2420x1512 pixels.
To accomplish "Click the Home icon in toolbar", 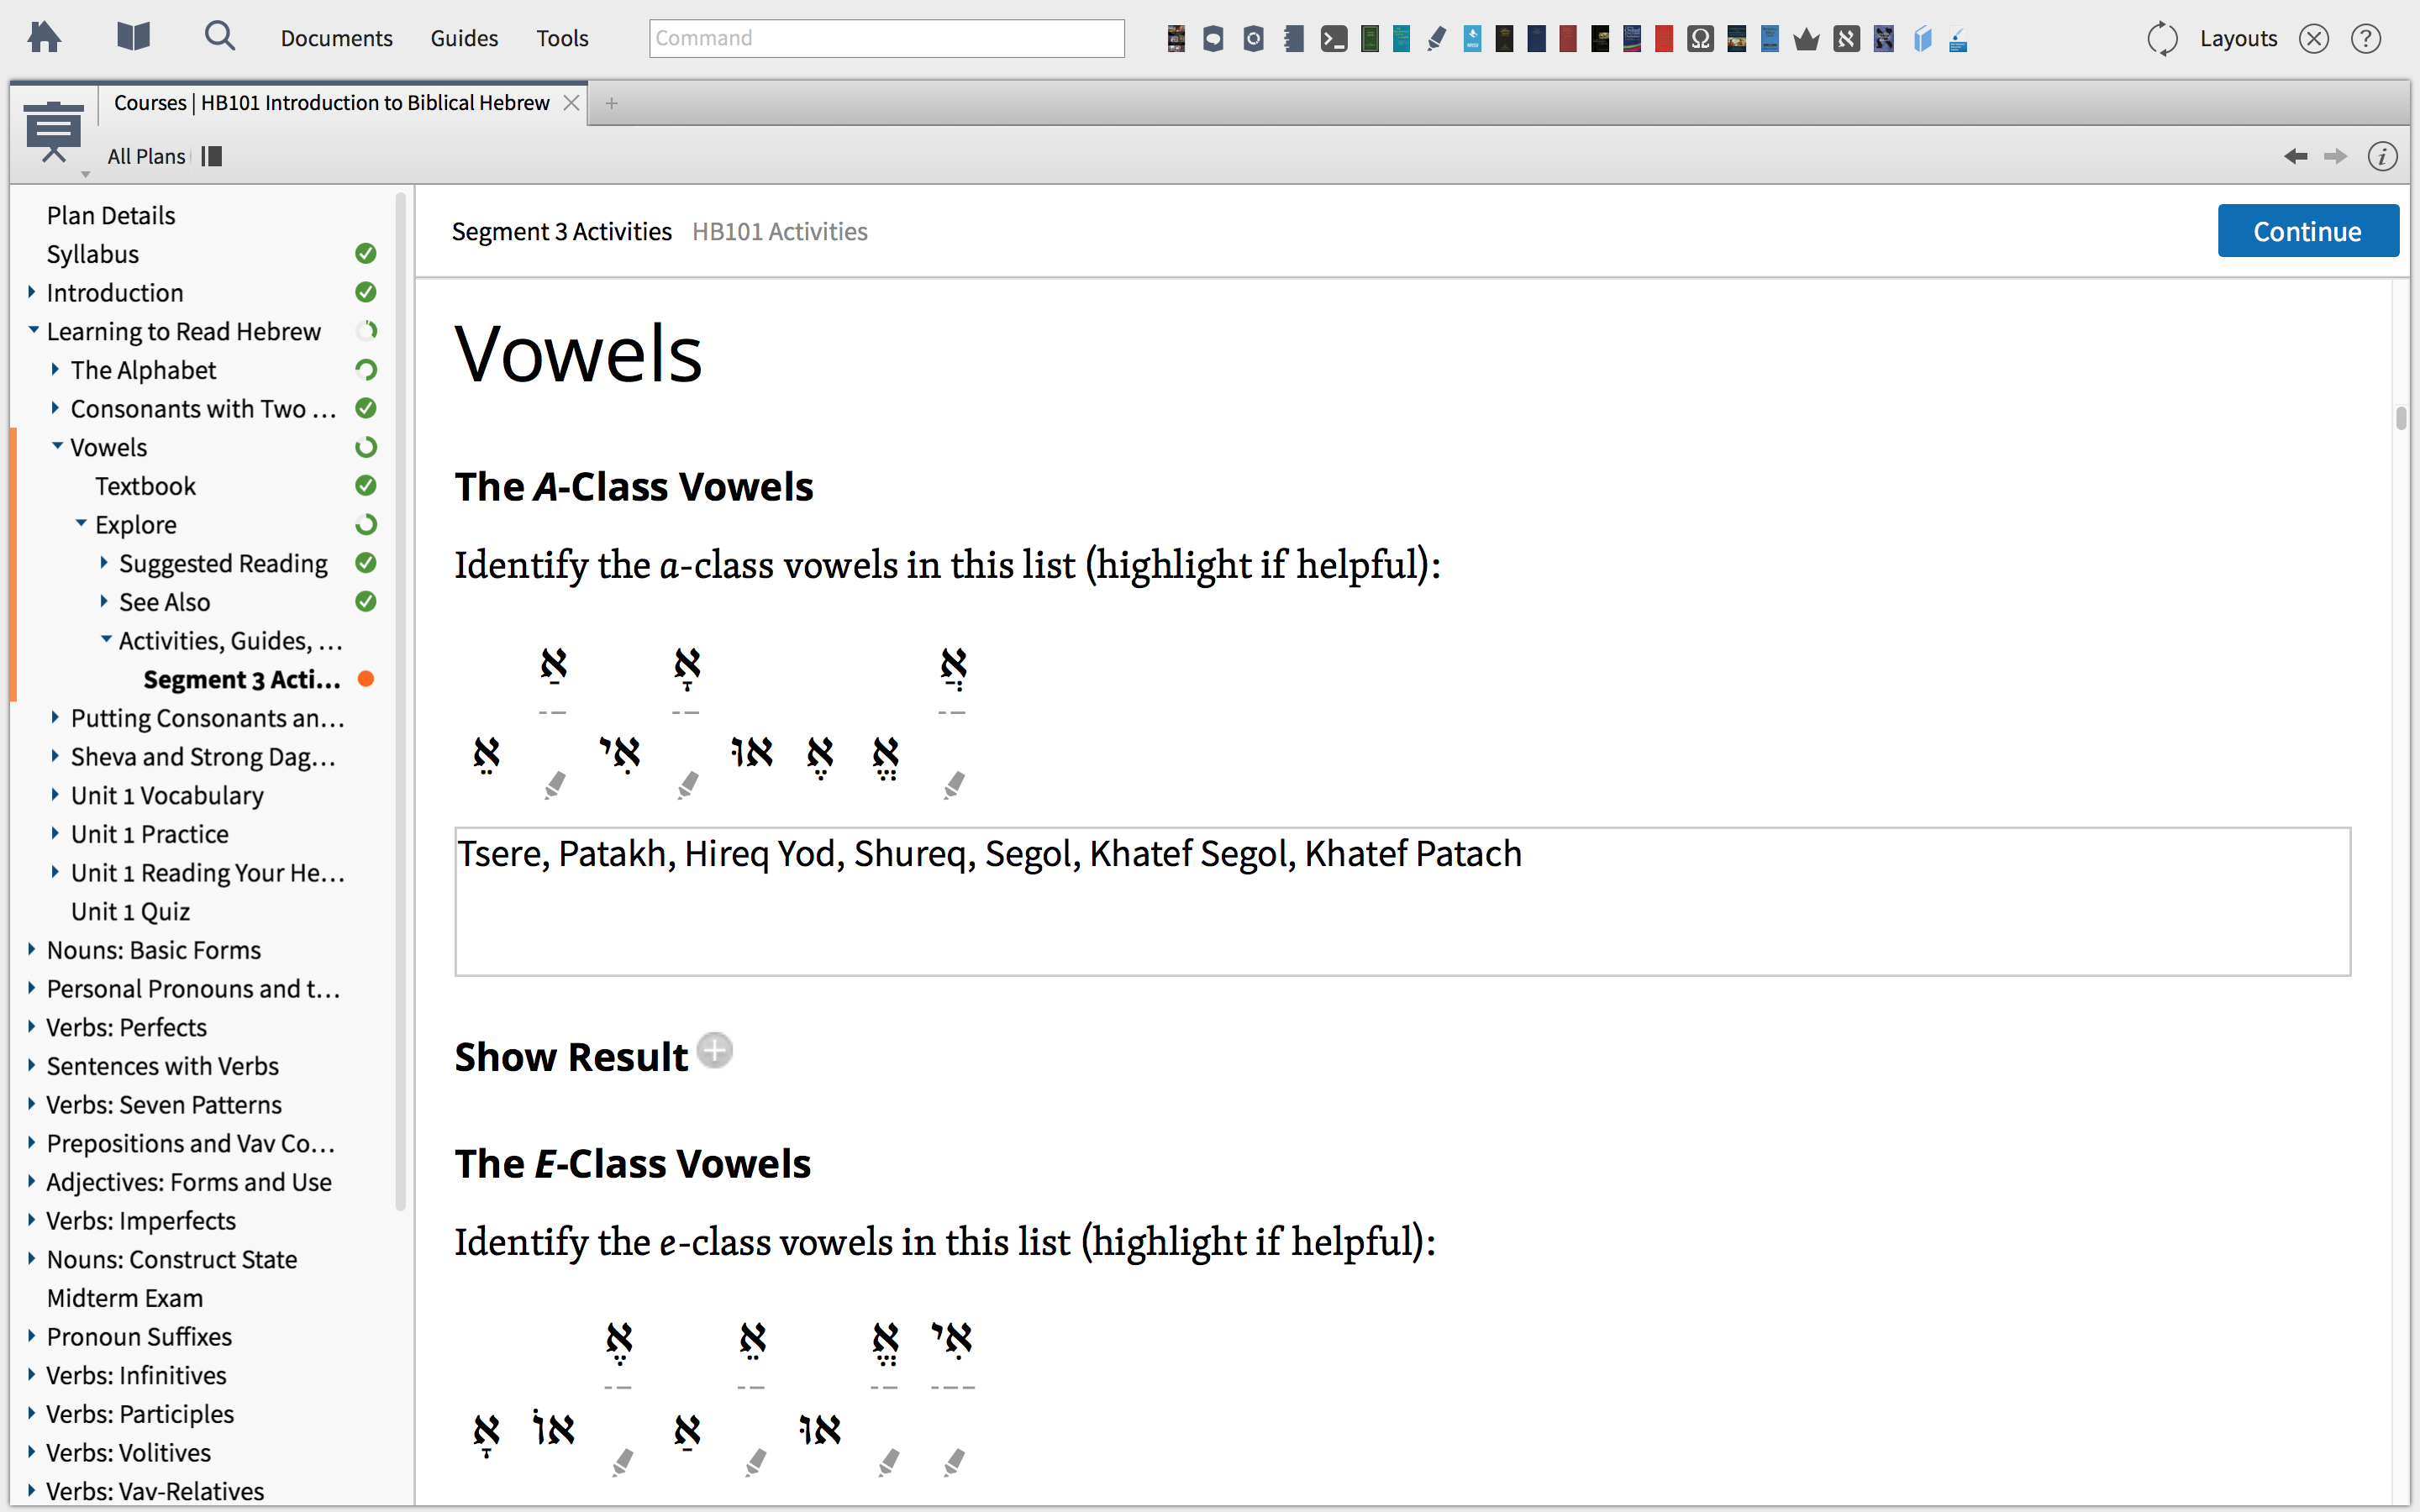I will tap(44, 38).
